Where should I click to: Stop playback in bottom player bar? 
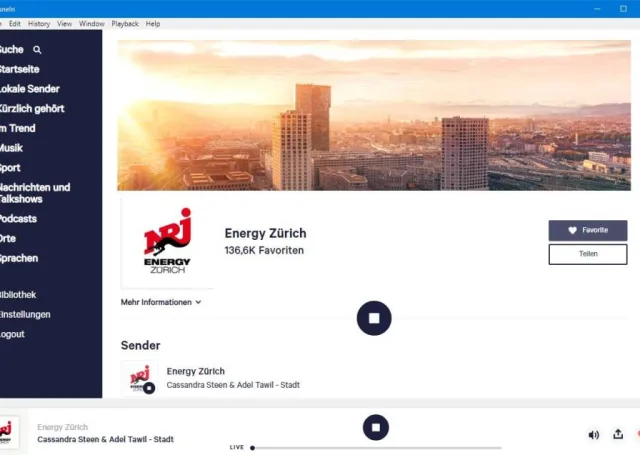click(x=376, y=428)
